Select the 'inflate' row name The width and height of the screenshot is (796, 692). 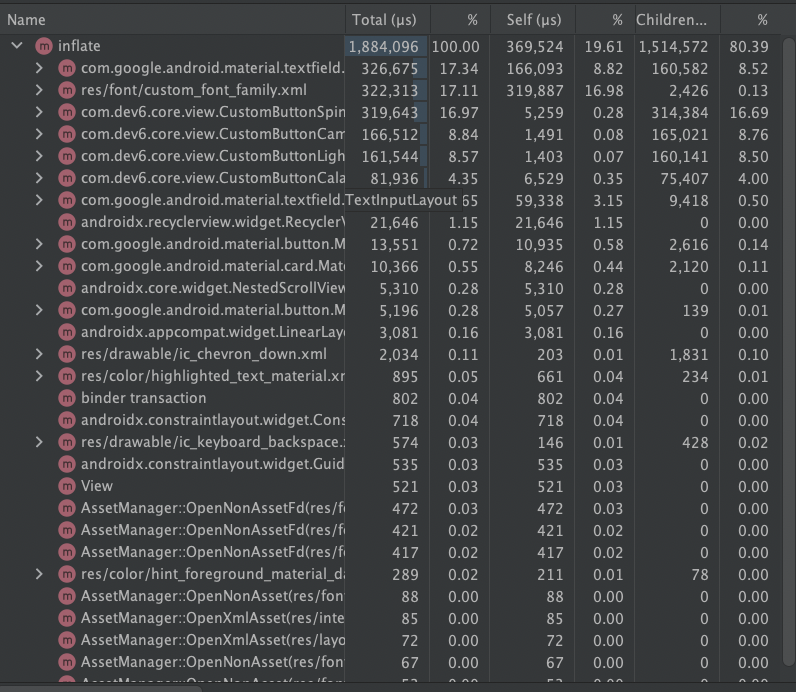click(x=79, y=46)
